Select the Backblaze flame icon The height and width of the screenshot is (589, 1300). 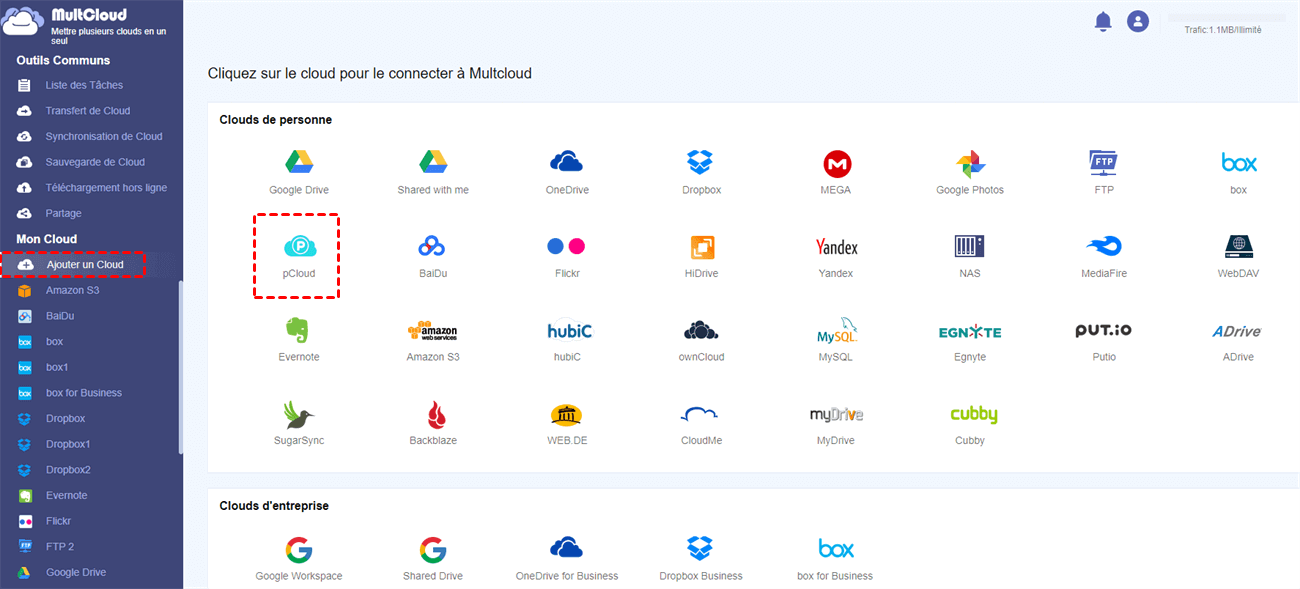point(433,414)
